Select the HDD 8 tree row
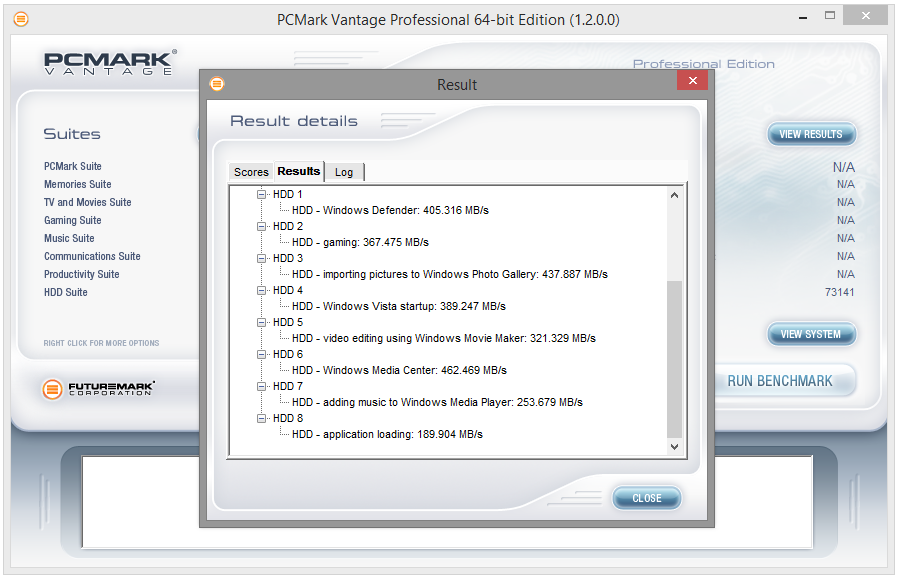This screenshot has height=580, width=901. point(288,418)
